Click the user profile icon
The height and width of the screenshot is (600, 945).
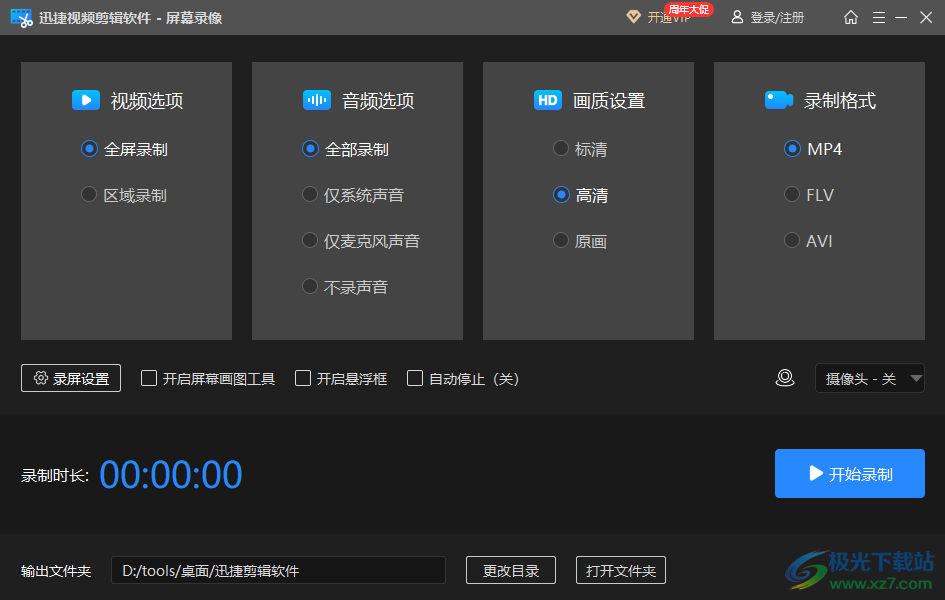coord(736,17)
